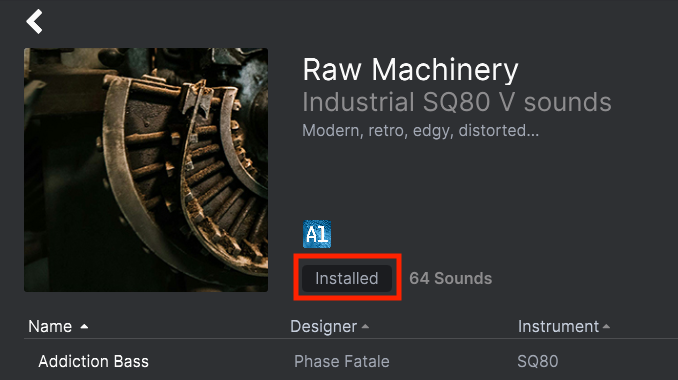Click the Installed button

(347, 278)
